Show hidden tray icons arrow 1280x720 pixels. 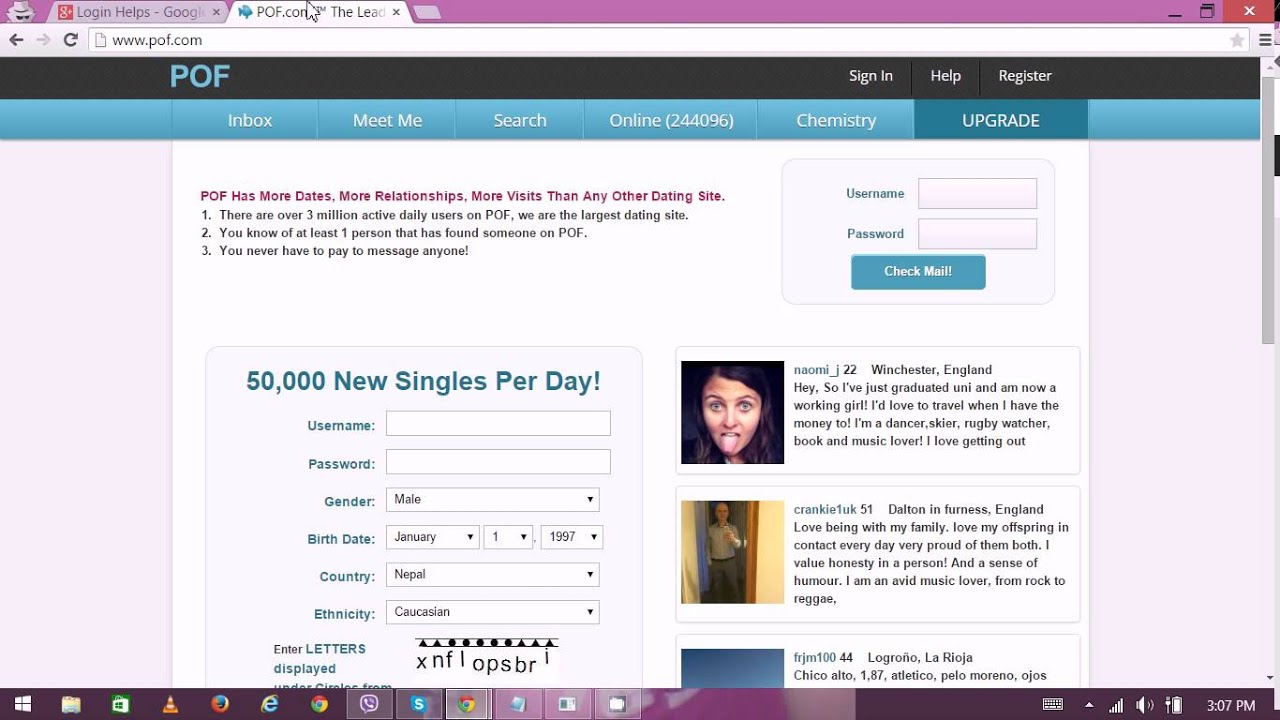tap(1087, 704)
